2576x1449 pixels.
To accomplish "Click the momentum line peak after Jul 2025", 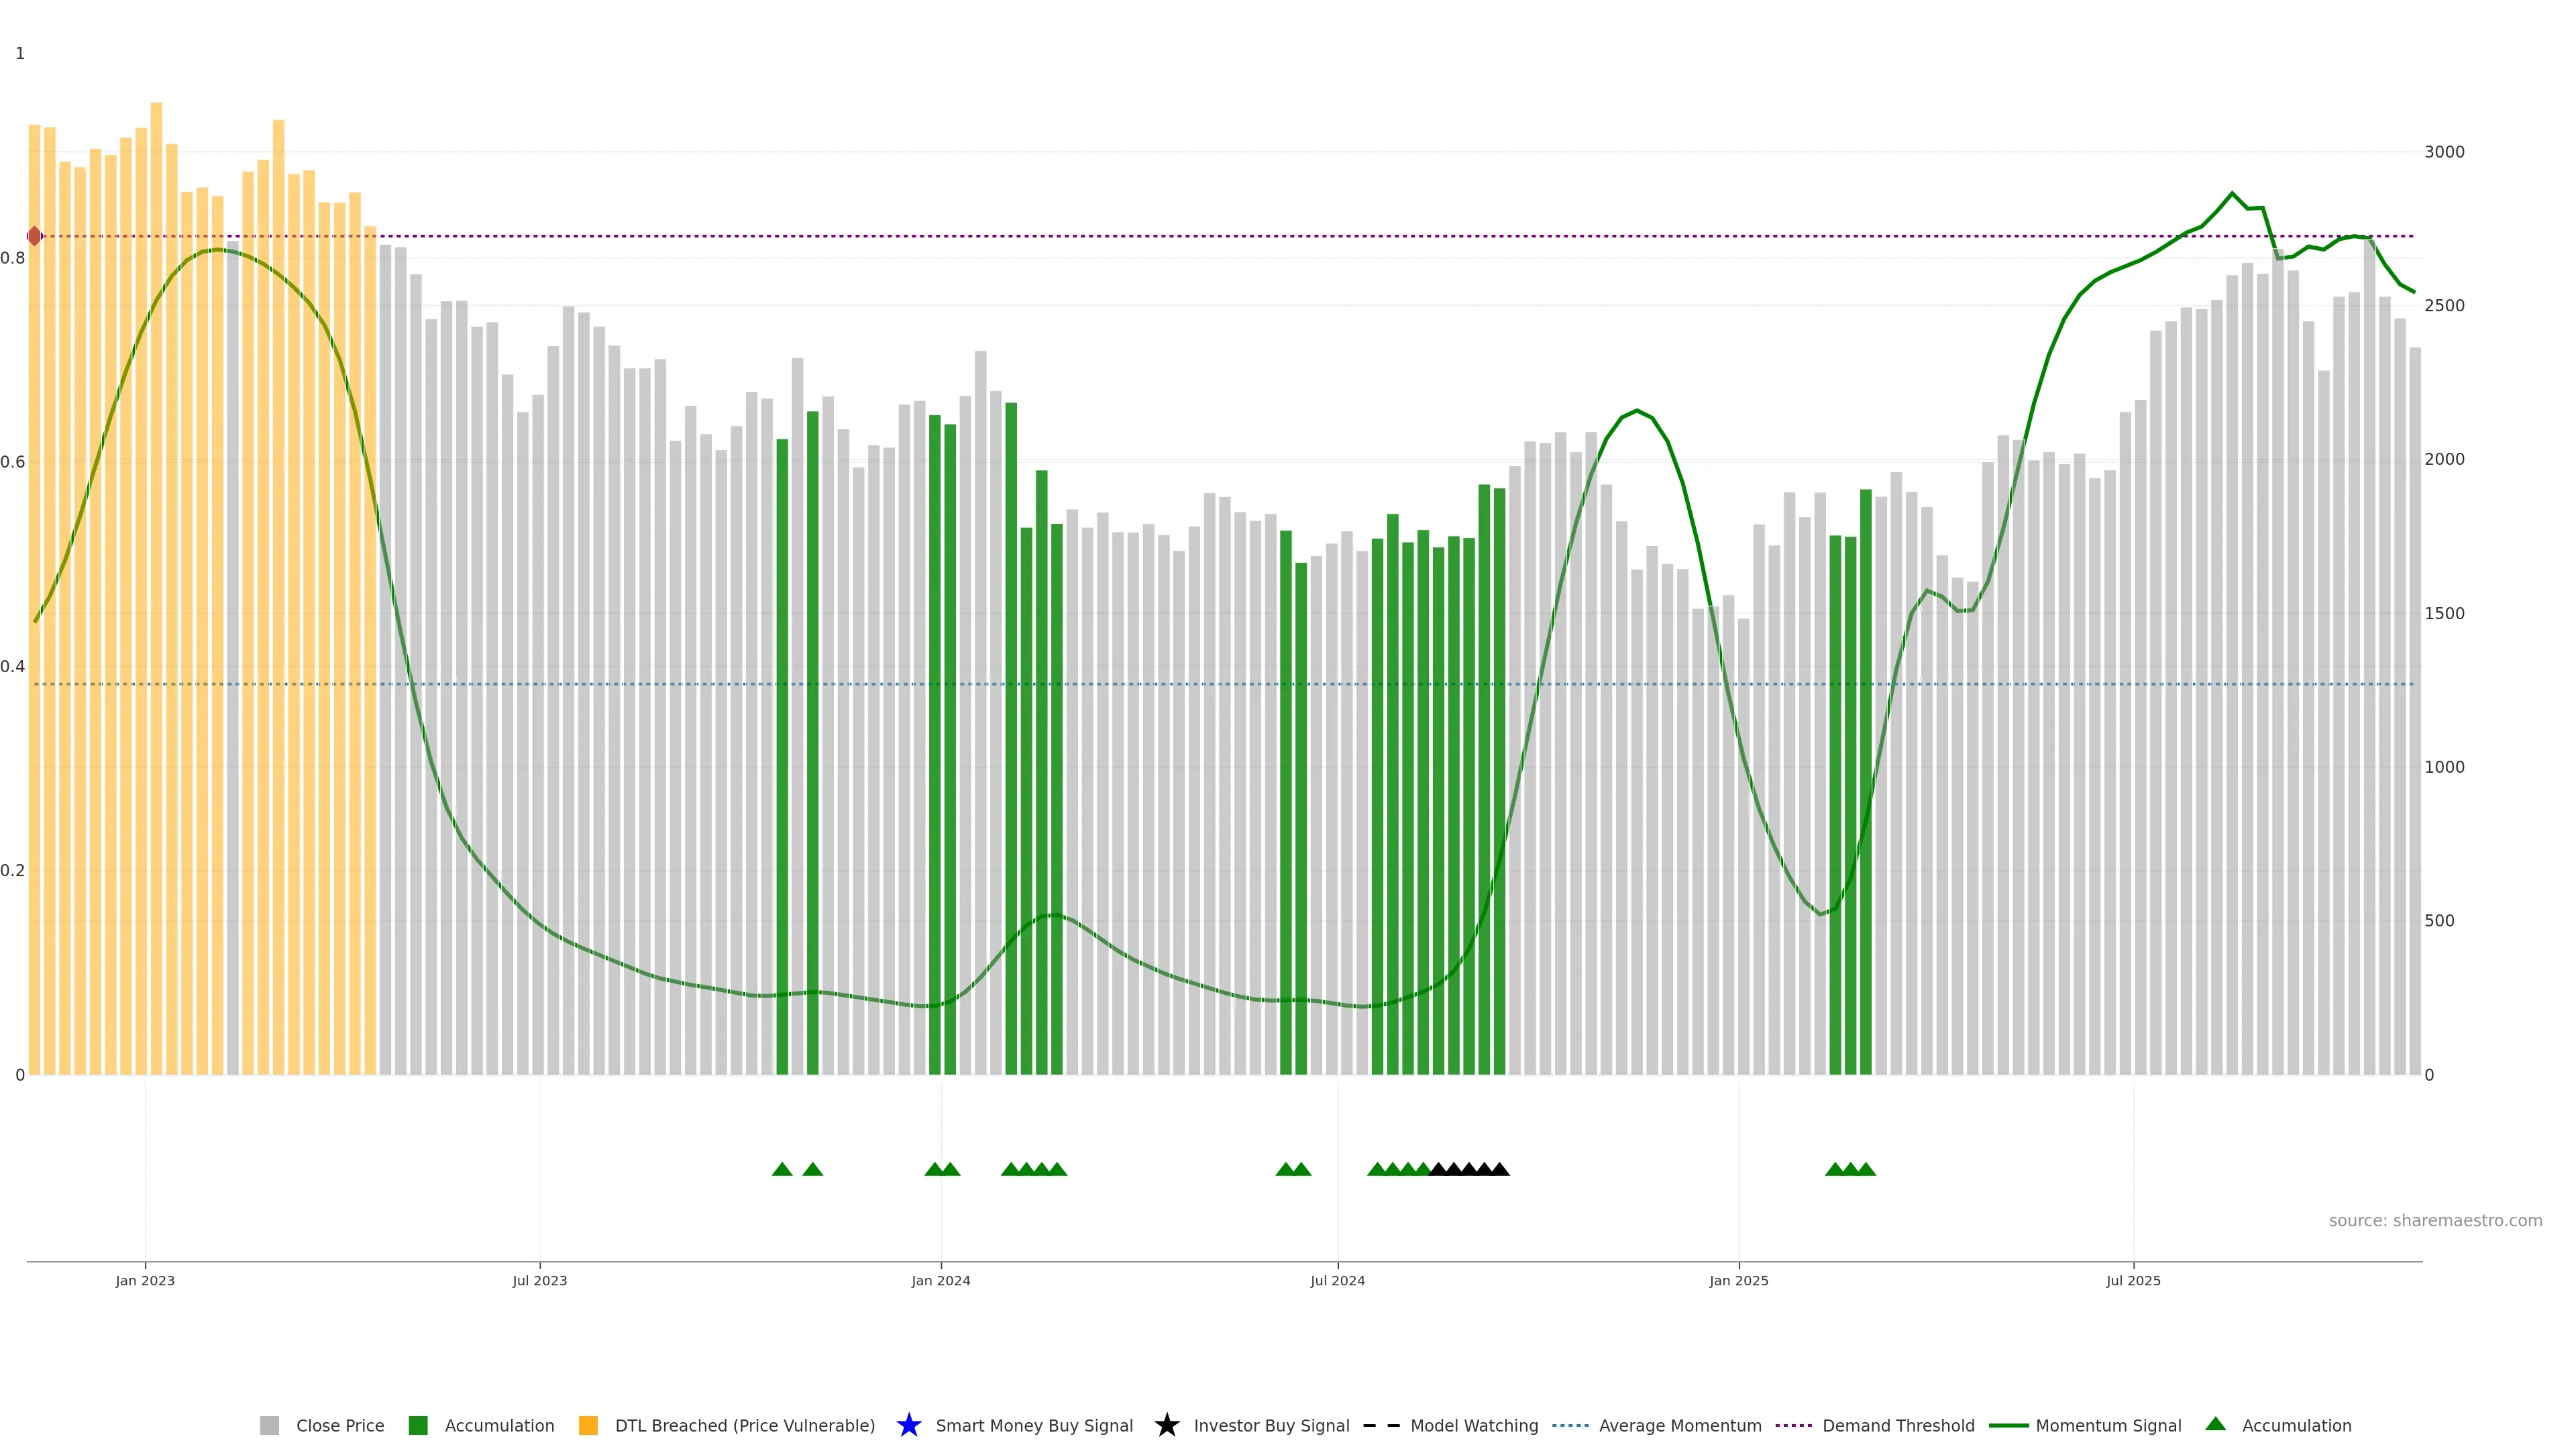I will tap(2232, 194).
